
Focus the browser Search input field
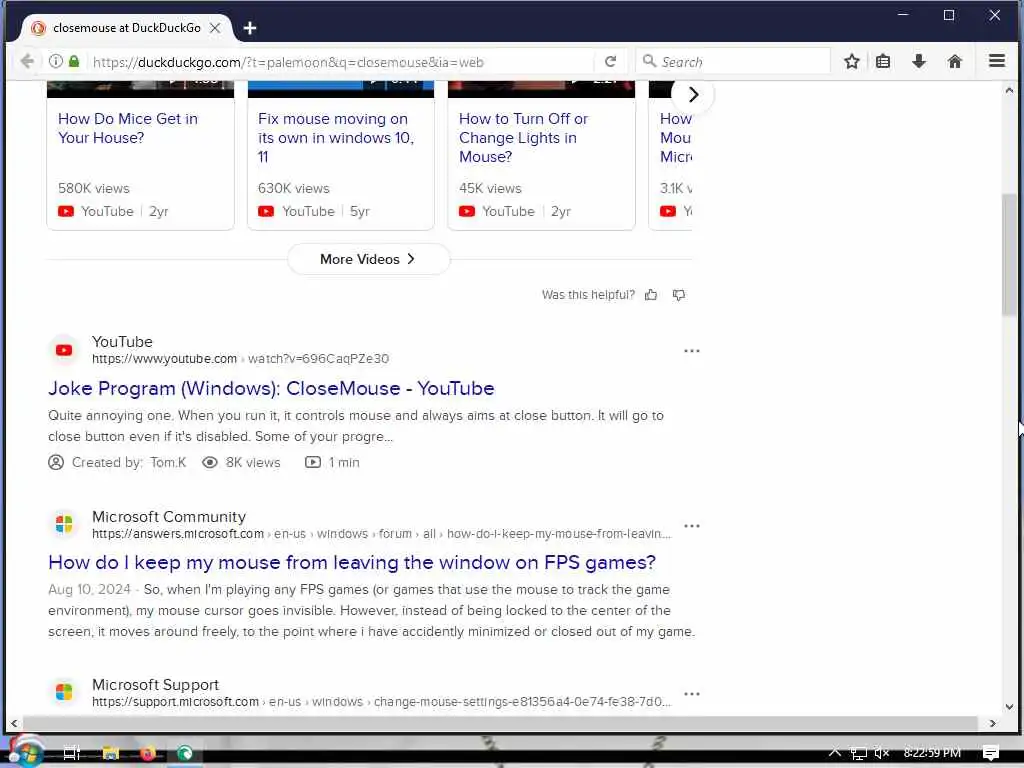733,61
